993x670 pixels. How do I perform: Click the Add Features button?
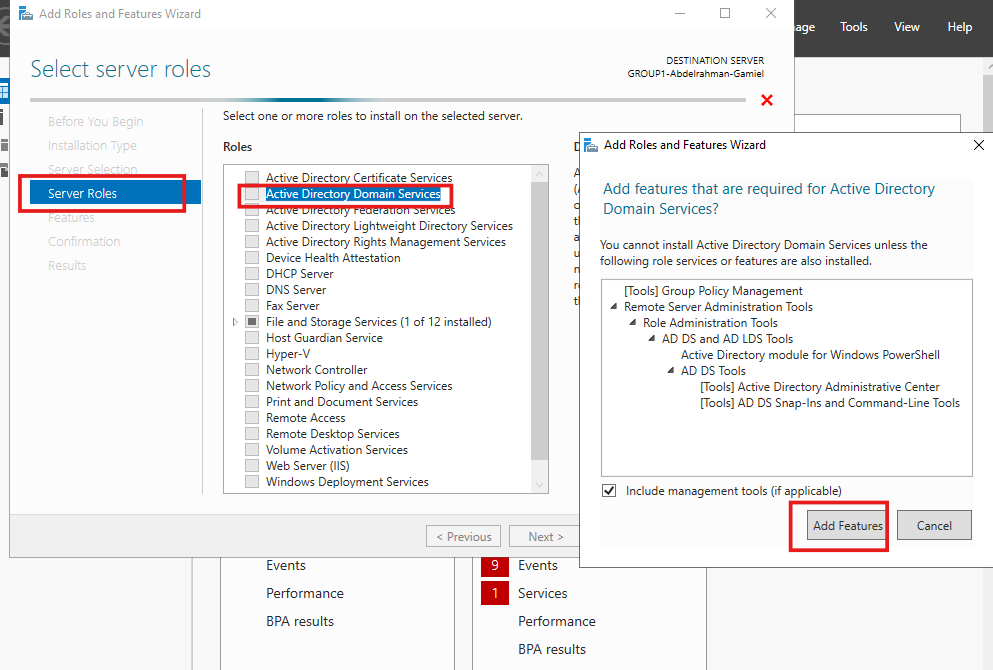pyautogui.click(x=847, y=526)
